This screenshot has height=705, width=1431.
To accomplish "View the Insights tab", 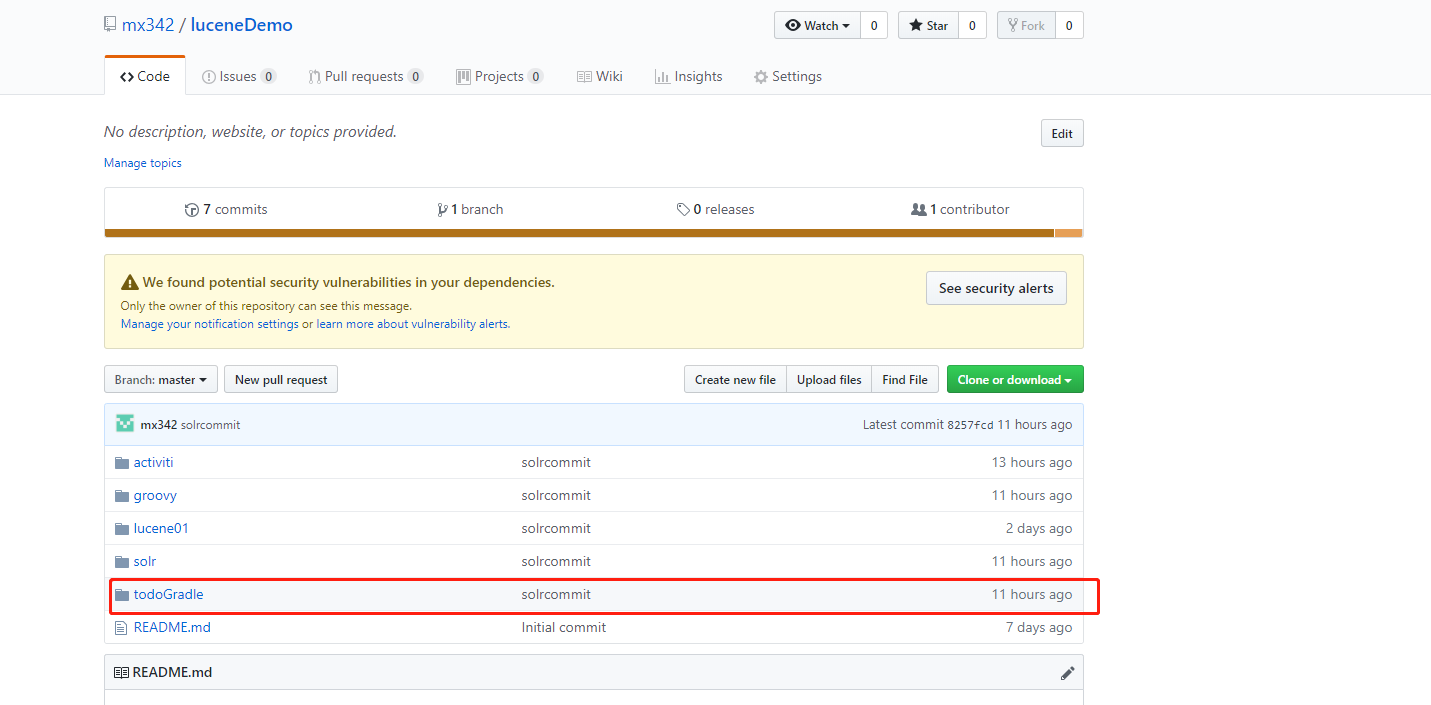I will [x=688, y=76].
